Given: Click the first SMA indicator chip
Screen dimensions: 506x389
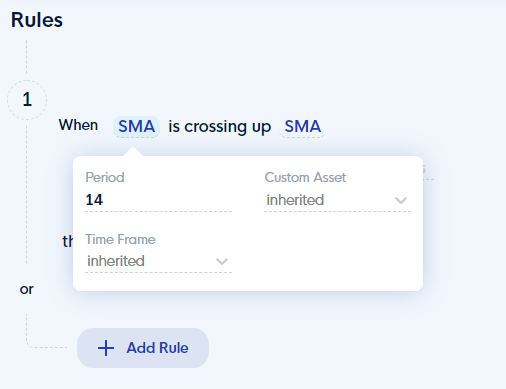Looking at the screenshot, I should pyautogui.click(x=136, y=127).
